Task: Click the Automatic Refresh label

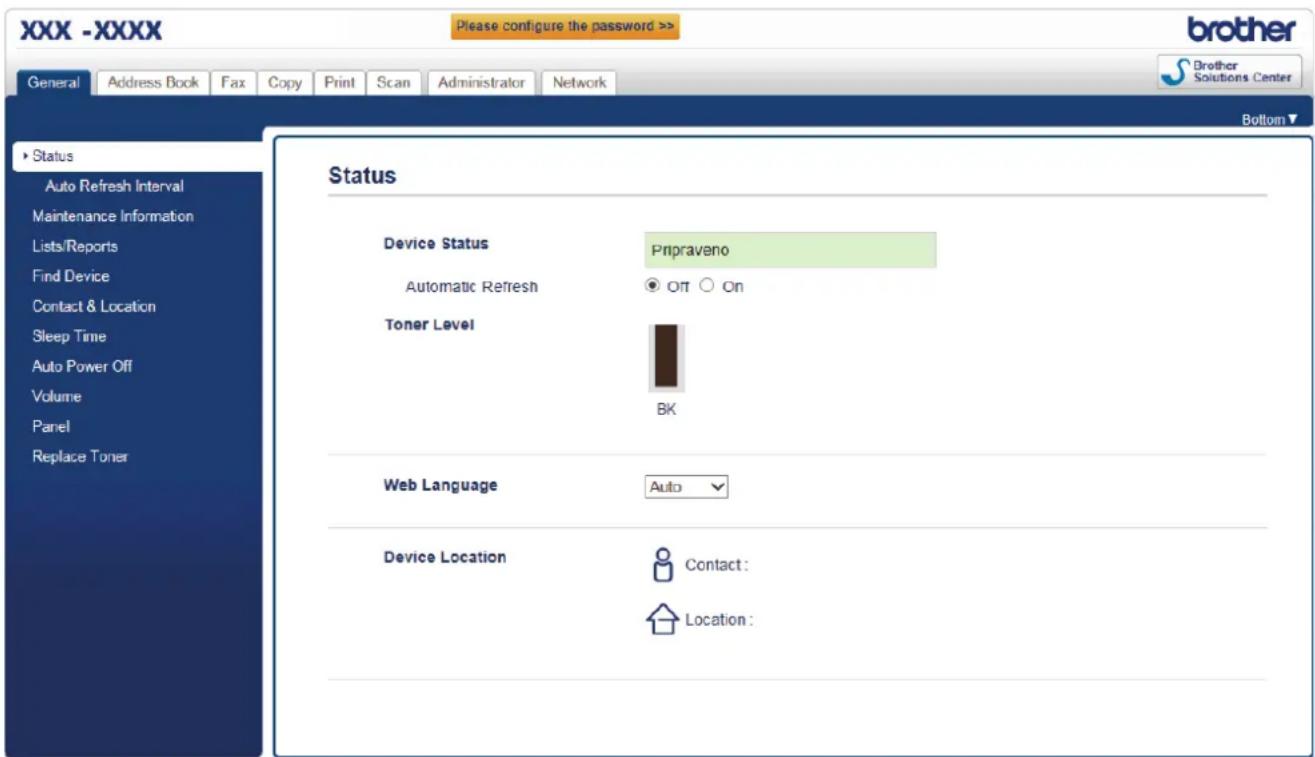Action: point(471,286)
